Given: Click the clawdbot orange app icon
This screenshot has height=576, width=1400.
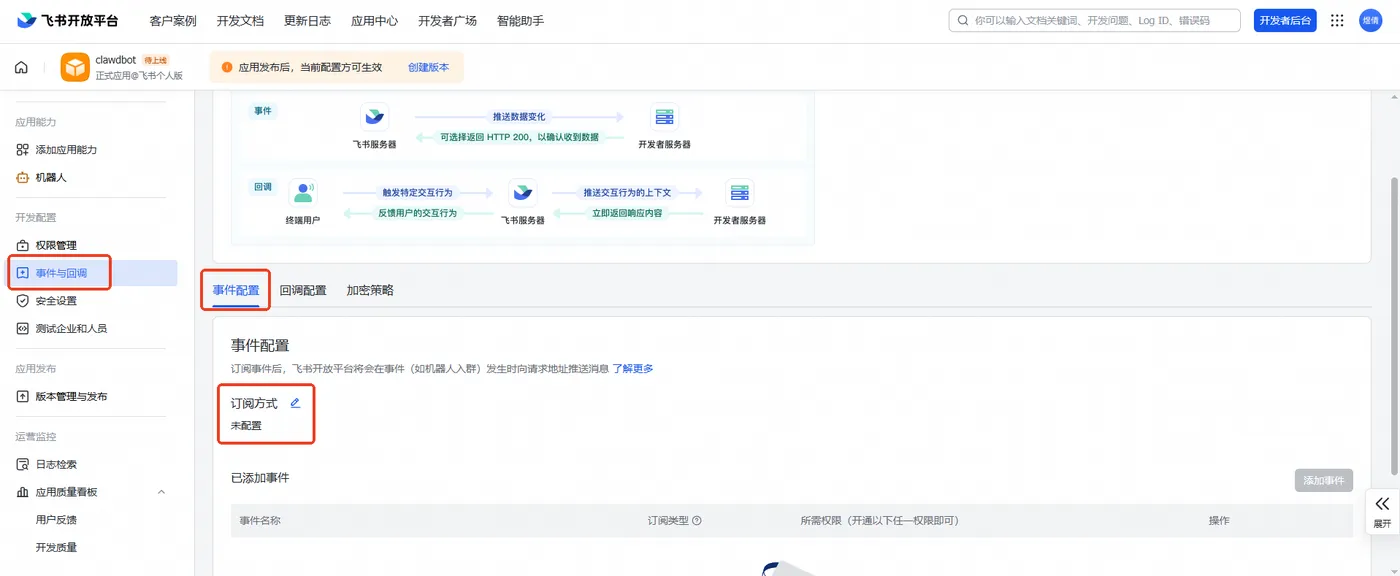Looking at the screenshot, I should point(75,67).
